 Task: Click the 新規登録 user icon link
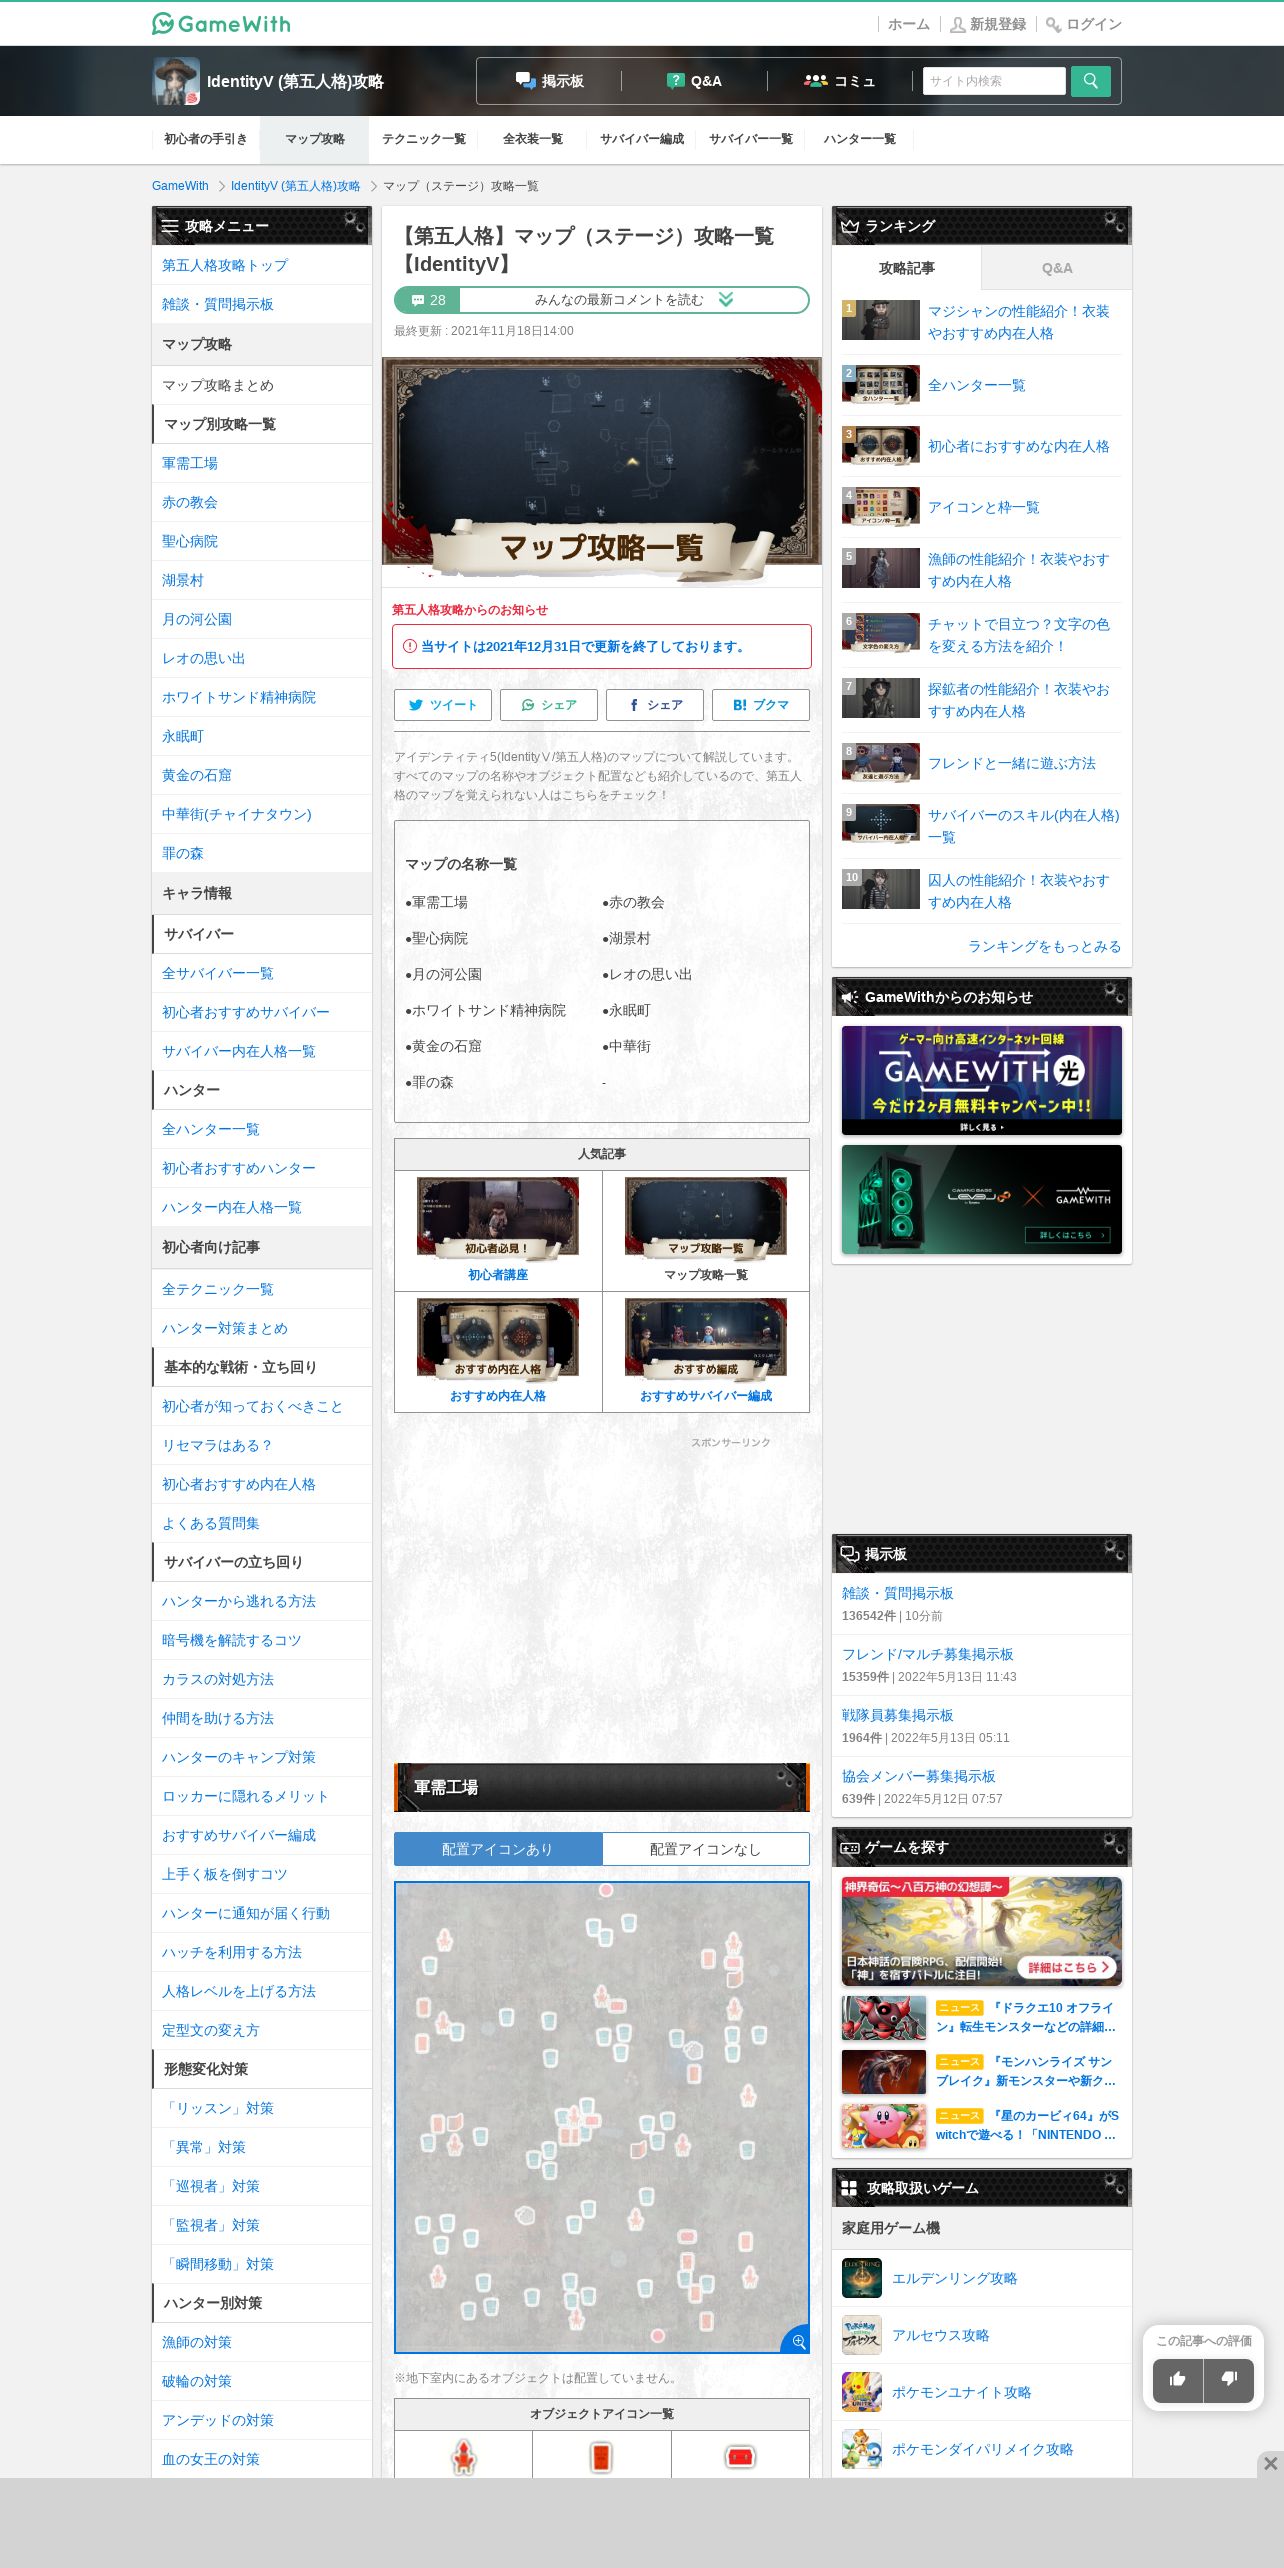coord(988,24)
